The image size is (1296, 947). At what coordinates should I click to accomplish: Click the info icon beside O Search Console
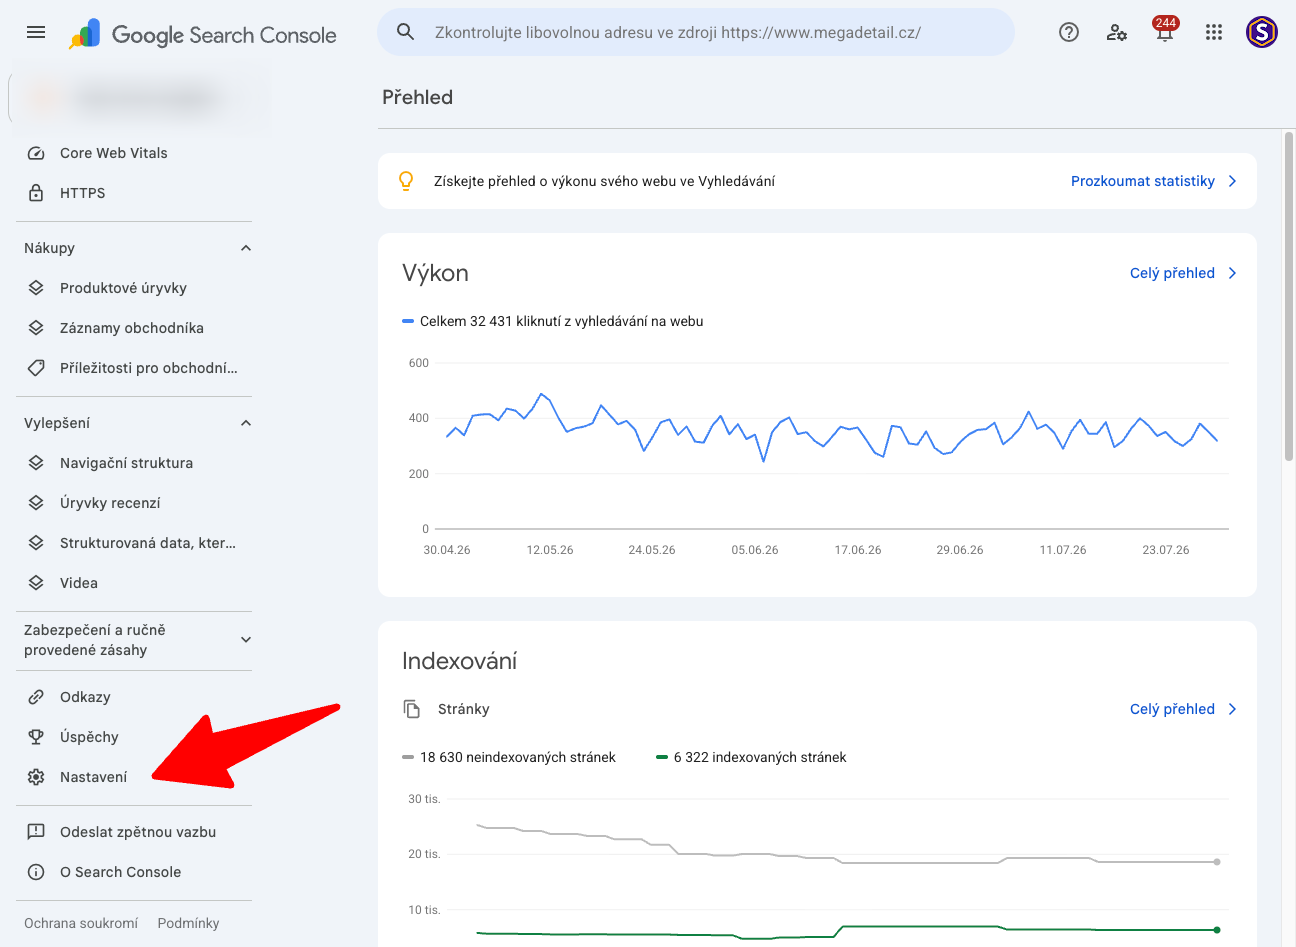36,872
